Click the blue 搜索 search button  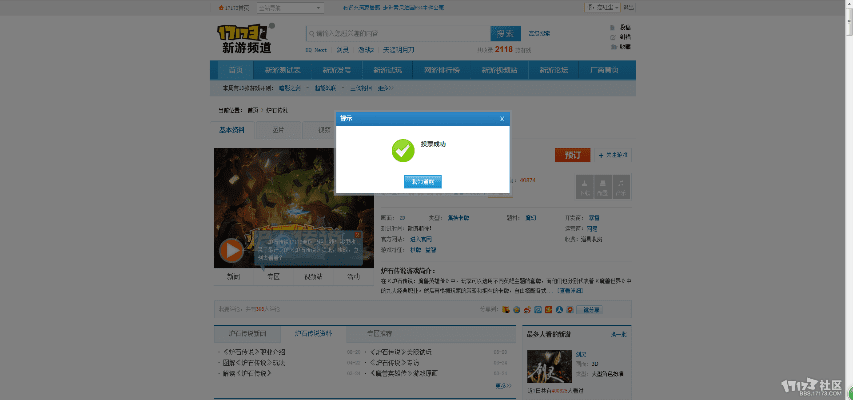pyautogui.click(x=506, y=33)
